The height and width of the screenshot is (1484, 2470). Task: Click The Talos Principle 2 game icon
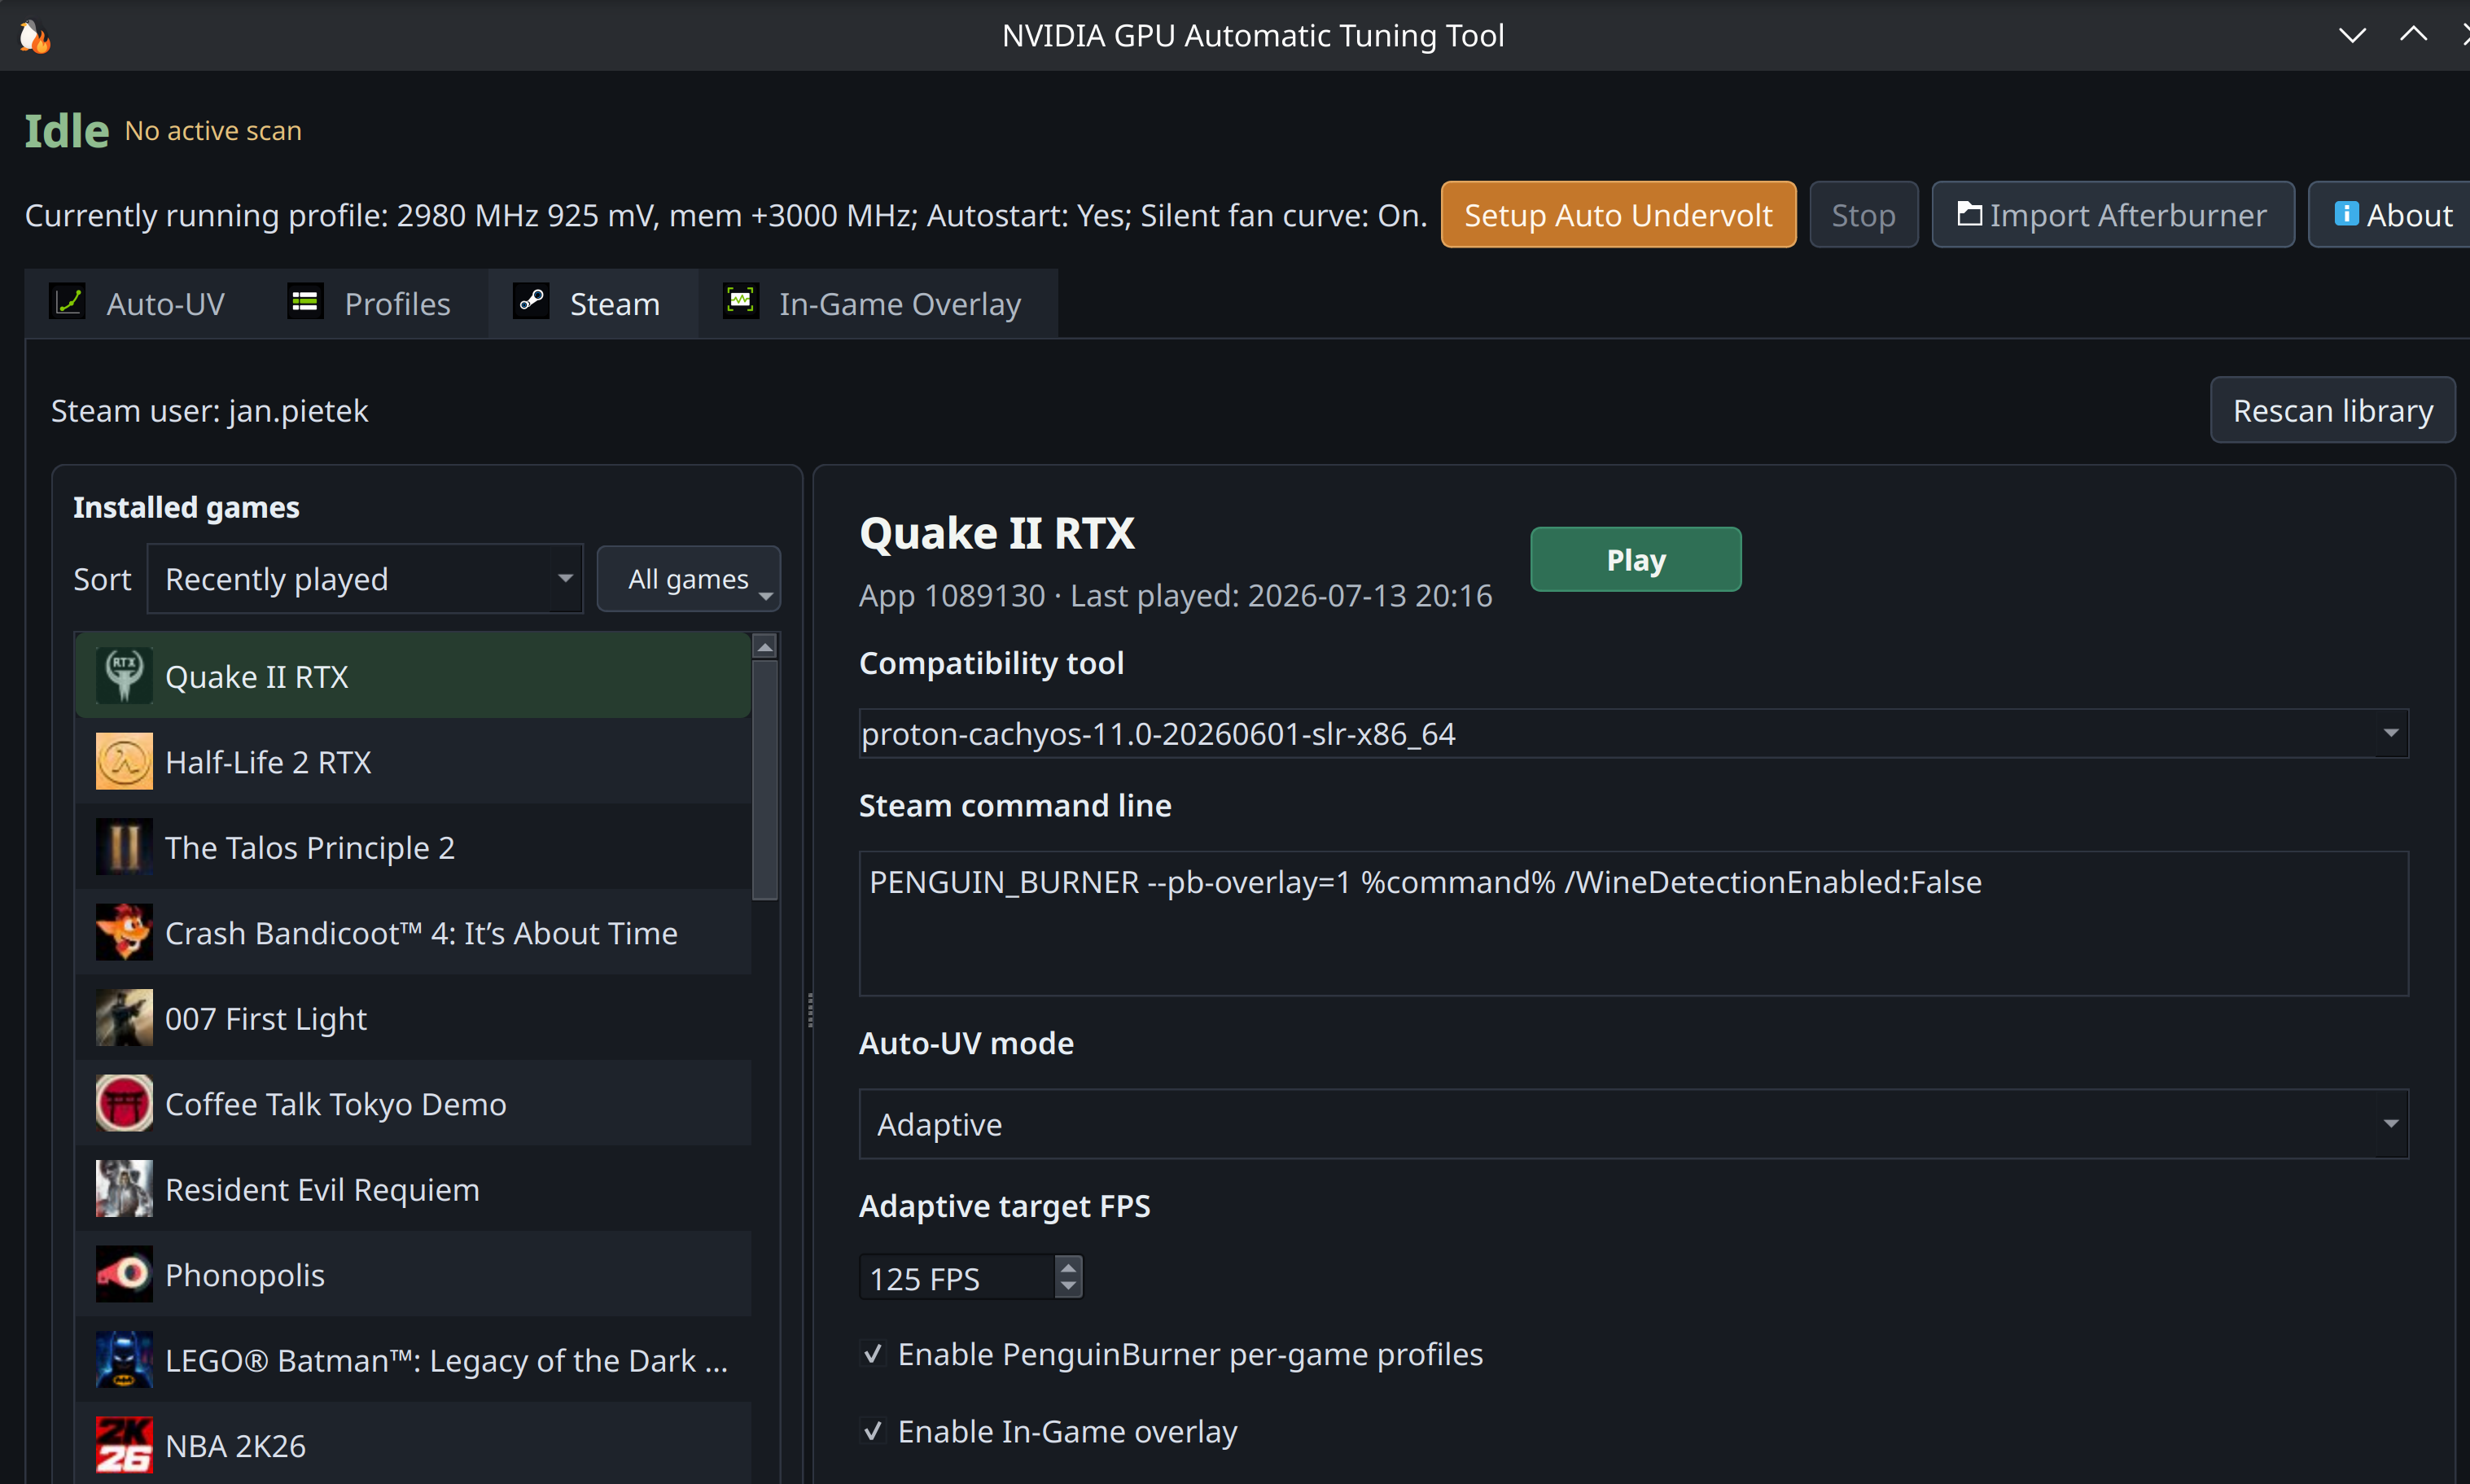(124, 847)
